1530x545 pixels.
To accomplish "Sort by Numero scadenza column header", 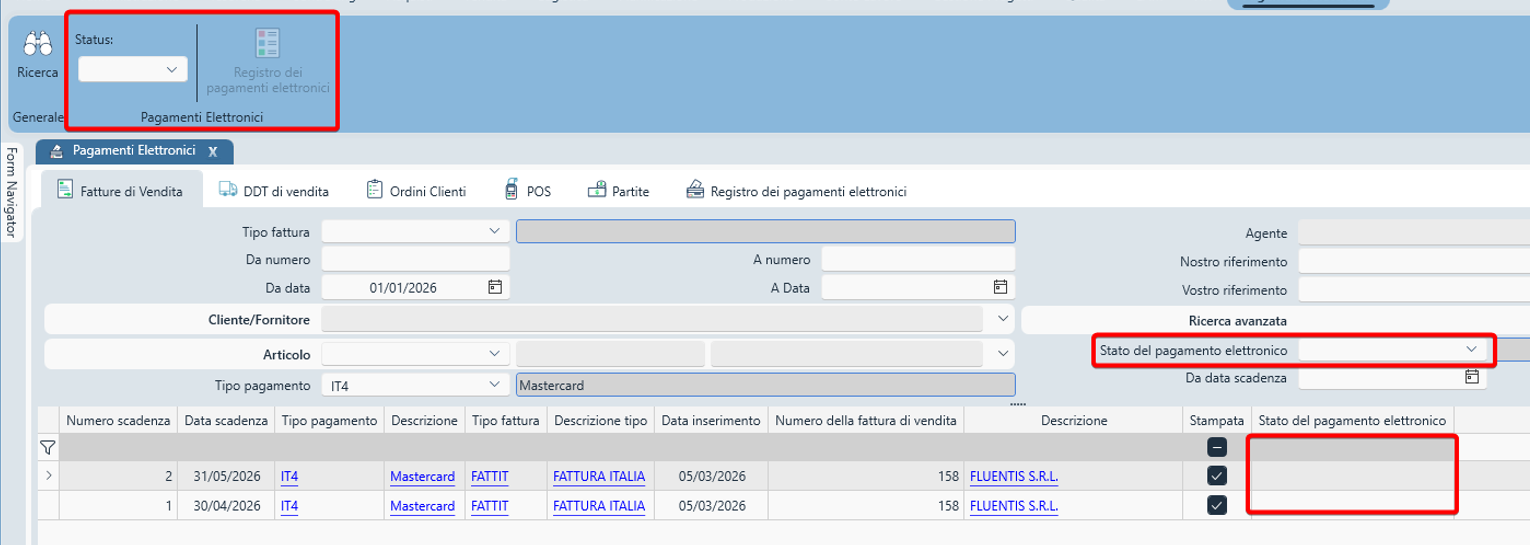I will (119, 421).
